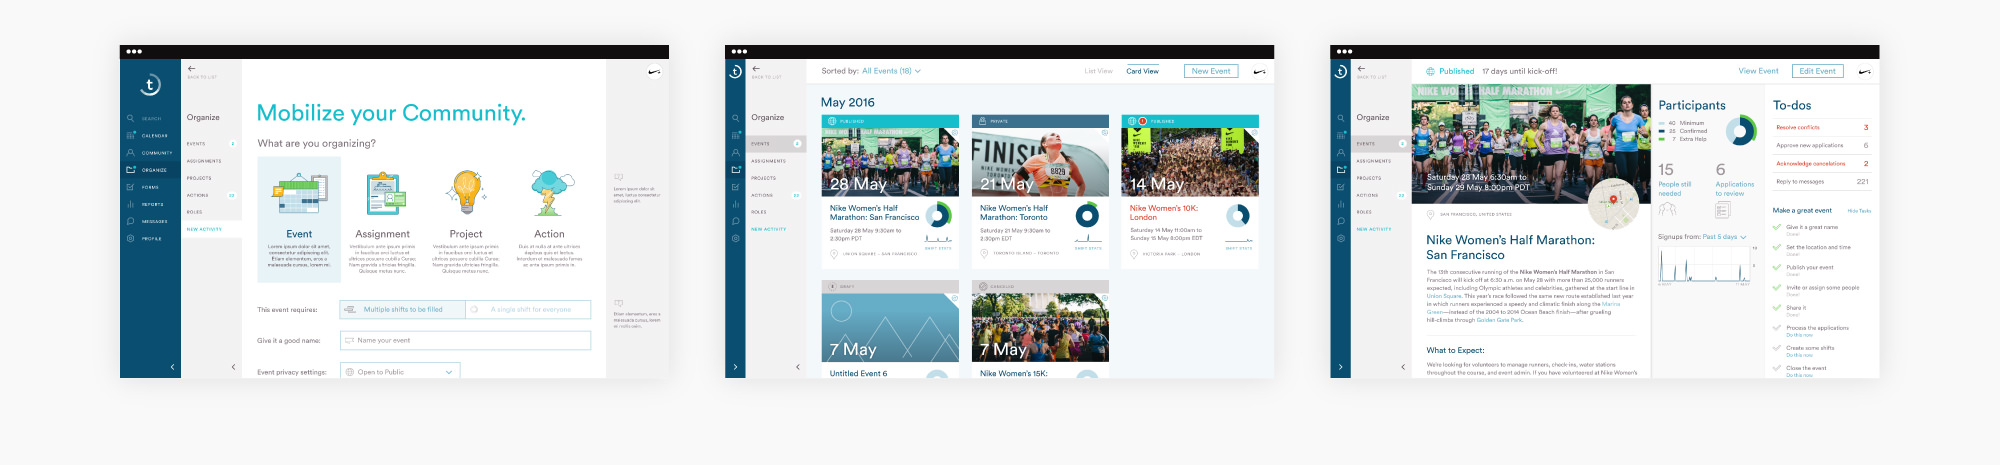
Task: Open Resolve conflicts to-do item
Action: [1822, 128]
